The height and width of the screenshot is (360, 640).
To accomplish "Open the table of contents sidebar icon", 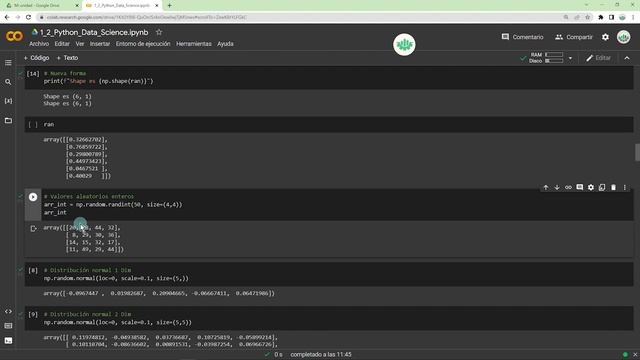I will (8, 63).
